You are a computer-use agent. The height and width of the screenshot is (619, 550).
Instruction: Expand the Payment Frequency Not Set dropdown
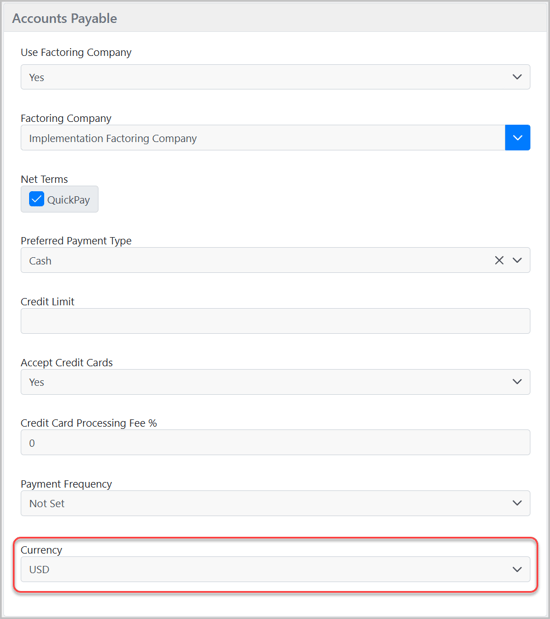tap(275, 503)
